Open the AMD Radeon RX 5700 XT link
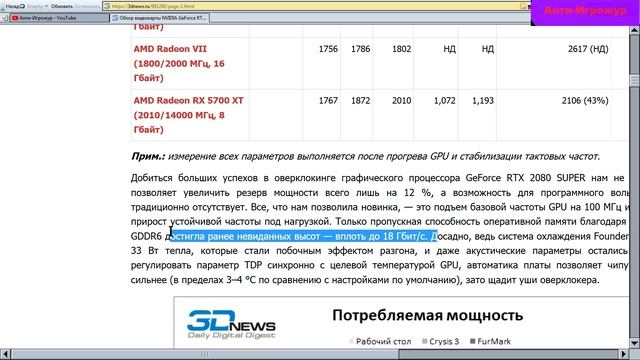 click(x=189, y=115)
